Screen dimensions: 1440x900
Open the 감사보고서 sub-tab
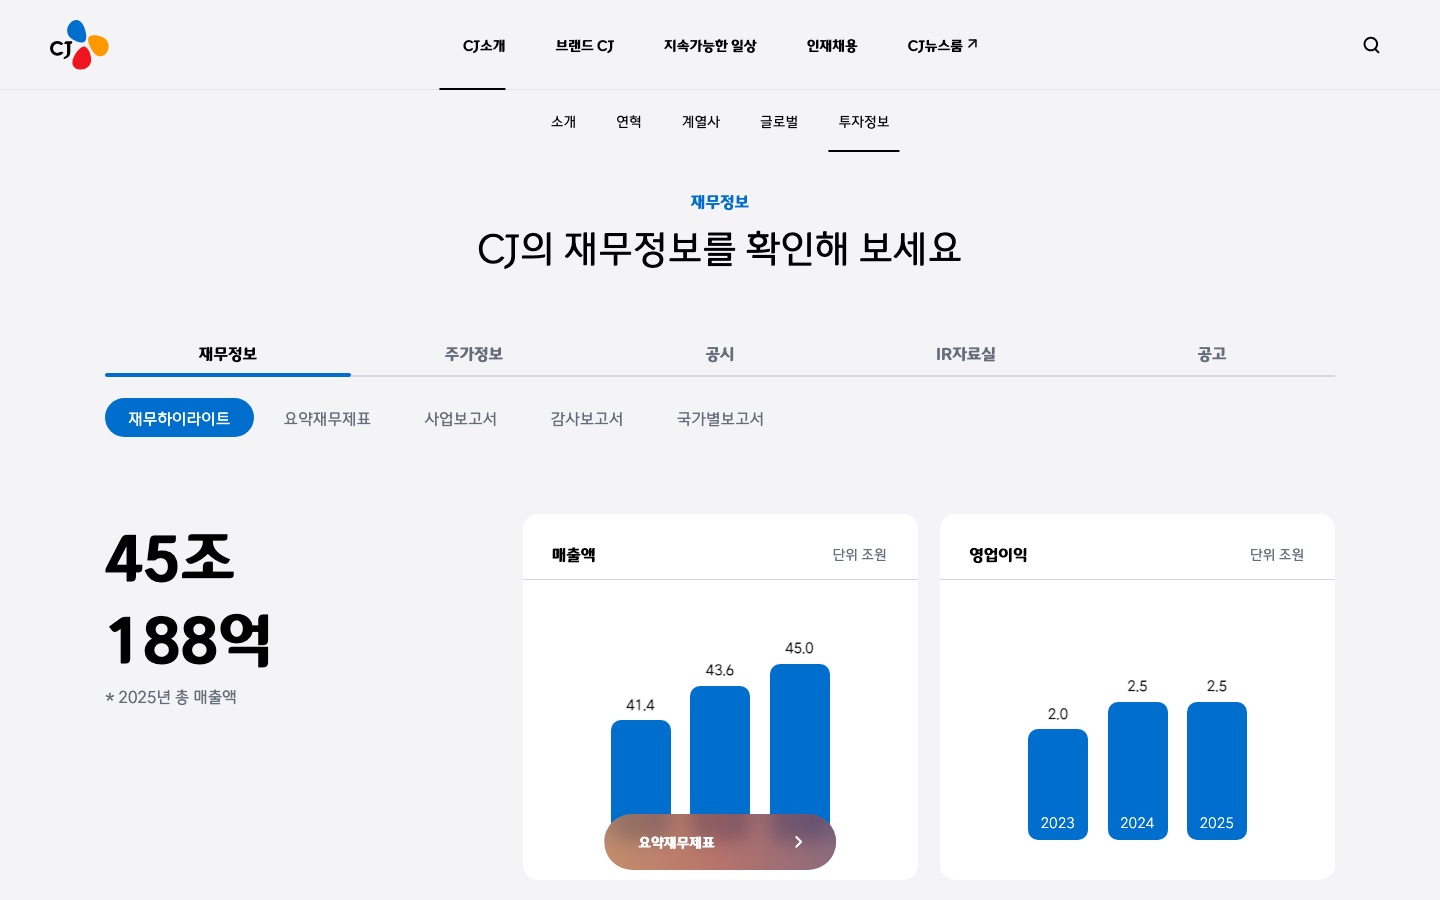[x=587, y=419]
